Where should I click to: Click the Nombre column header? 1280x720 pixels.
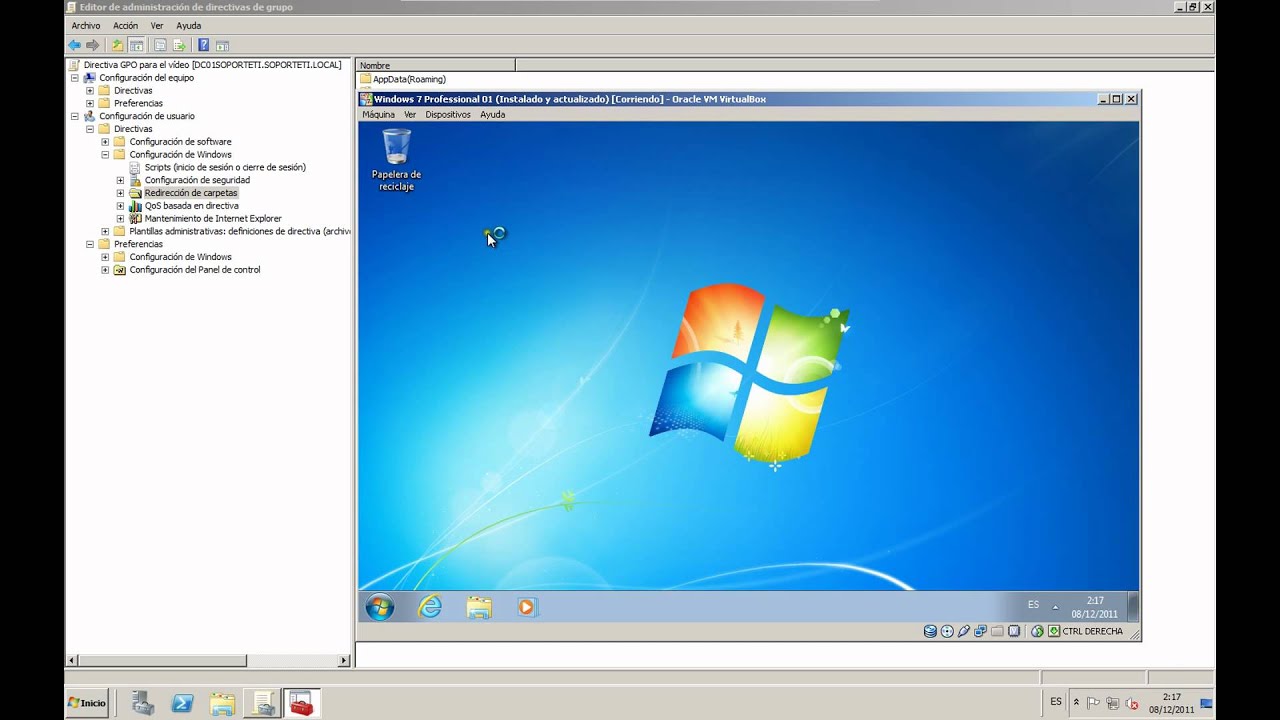(x=436, y=65)
